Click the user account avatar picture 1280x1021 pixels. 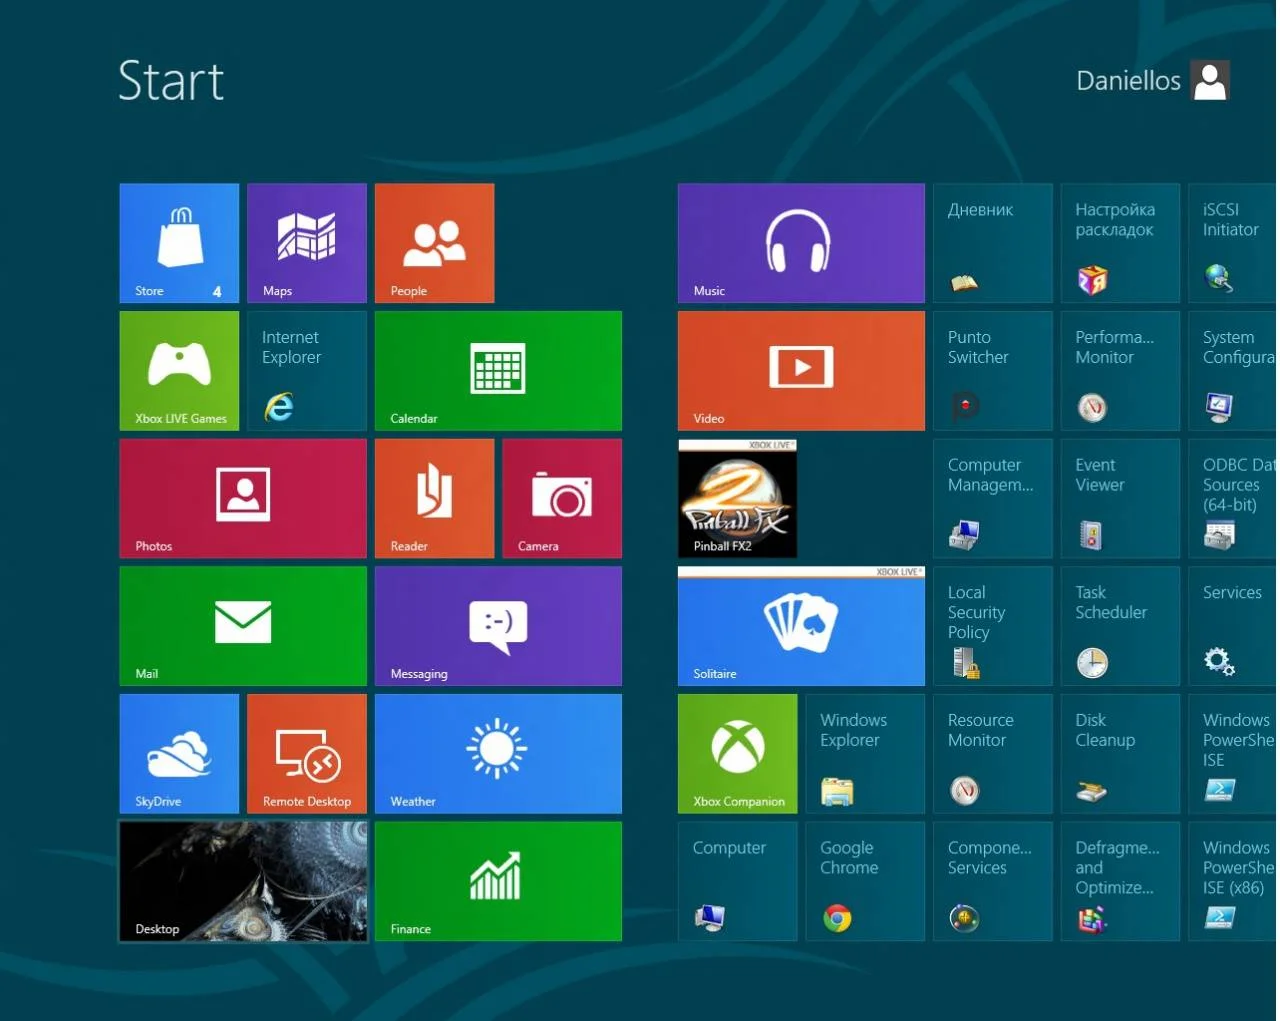pos(1210,81)
